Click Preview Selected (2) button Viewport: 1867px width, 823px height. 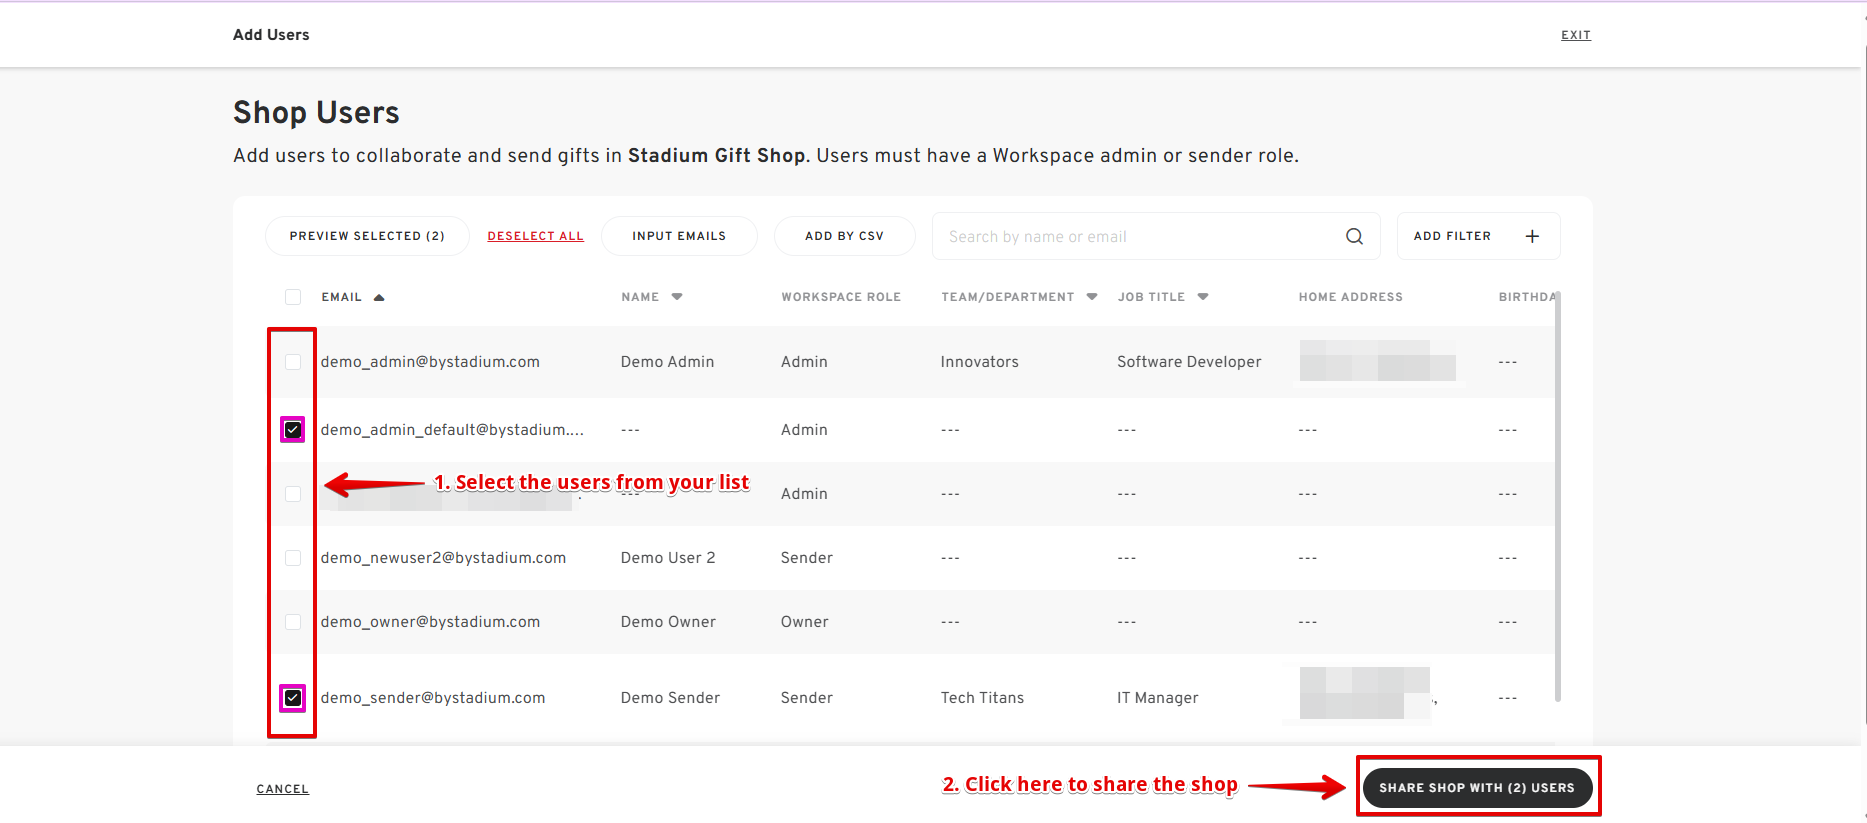click(367, 236)
